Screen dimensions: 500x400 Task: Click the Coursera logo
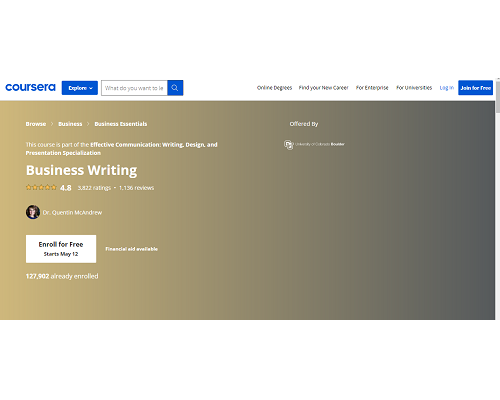30,88
